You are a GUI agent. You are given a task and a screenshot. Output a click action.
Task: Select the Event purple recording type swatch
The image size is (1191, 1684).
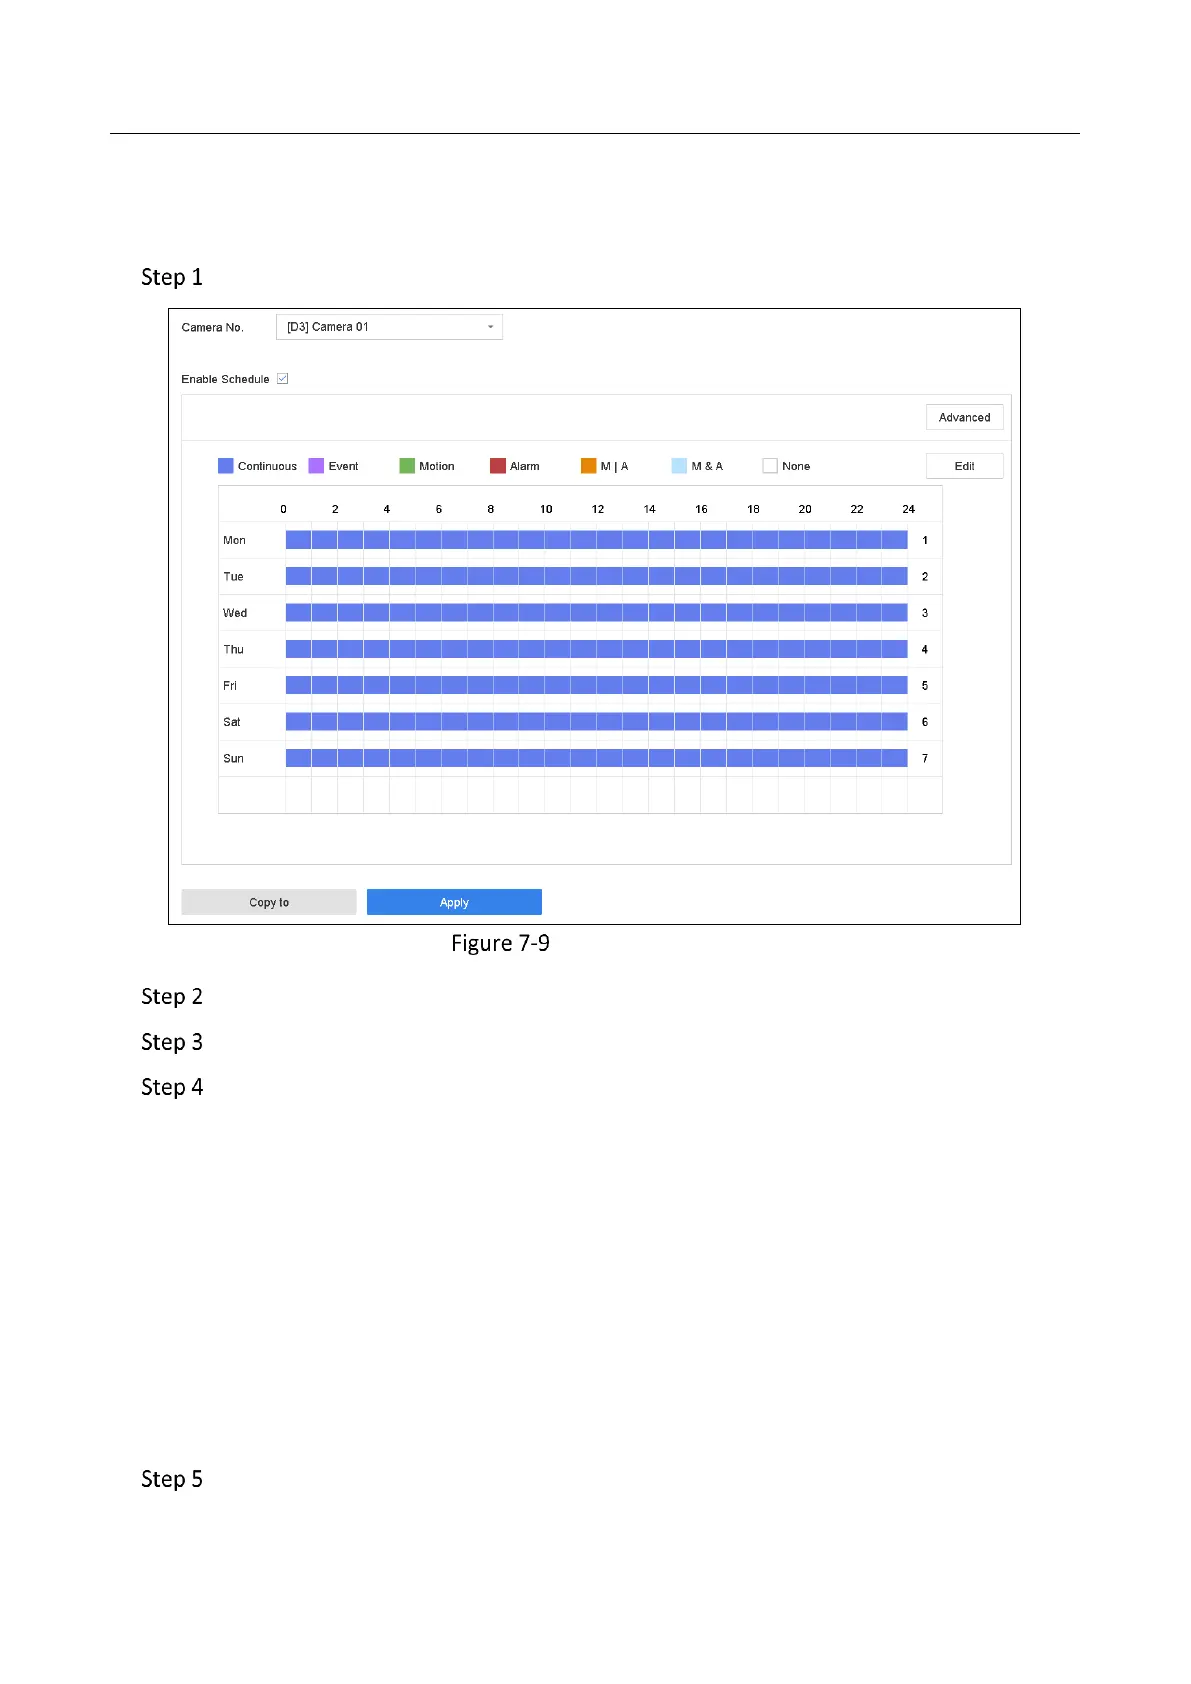pos(316,466)
